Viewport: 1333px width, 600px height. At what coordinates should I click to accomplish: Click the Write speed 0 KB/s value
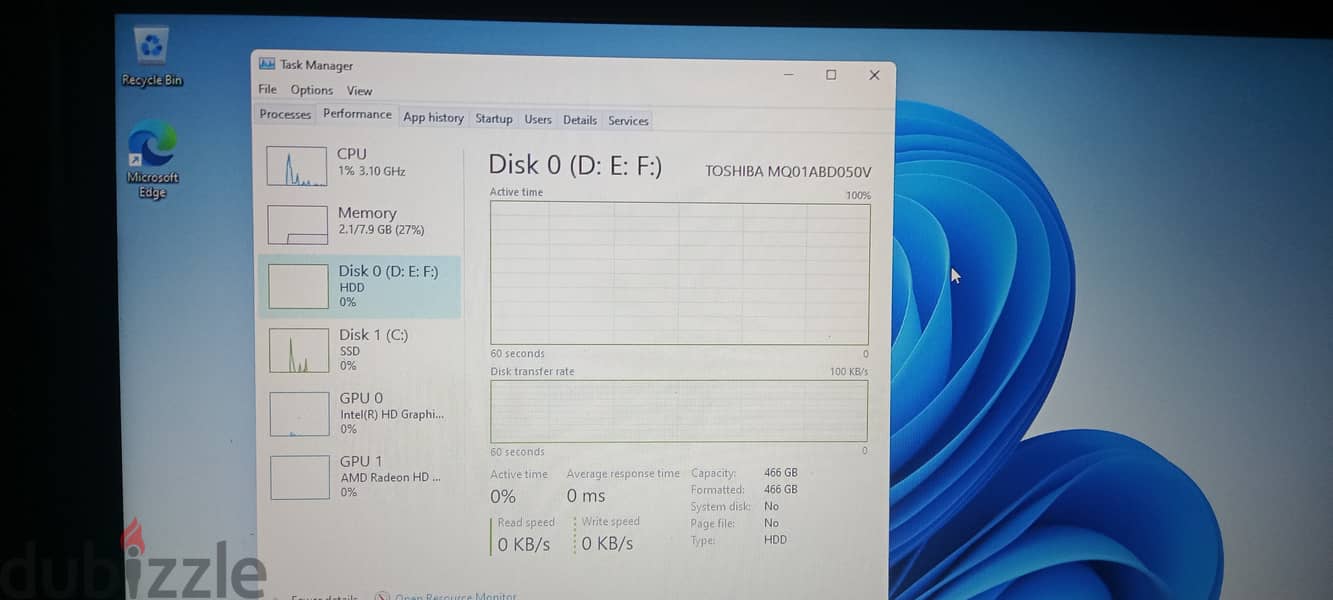607,544
